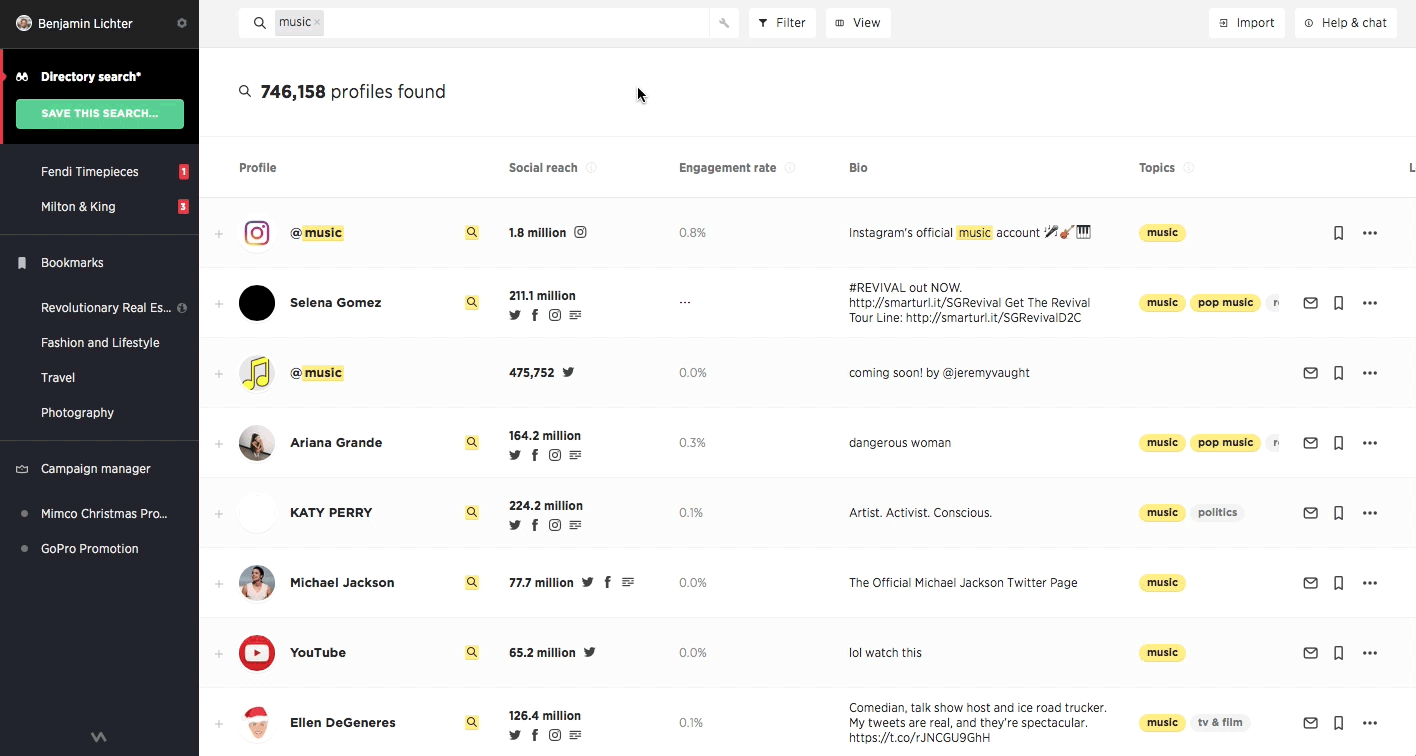The image size is (1416, 756).
Task: Open the Michael Jackson profile name
Action: 342,583
